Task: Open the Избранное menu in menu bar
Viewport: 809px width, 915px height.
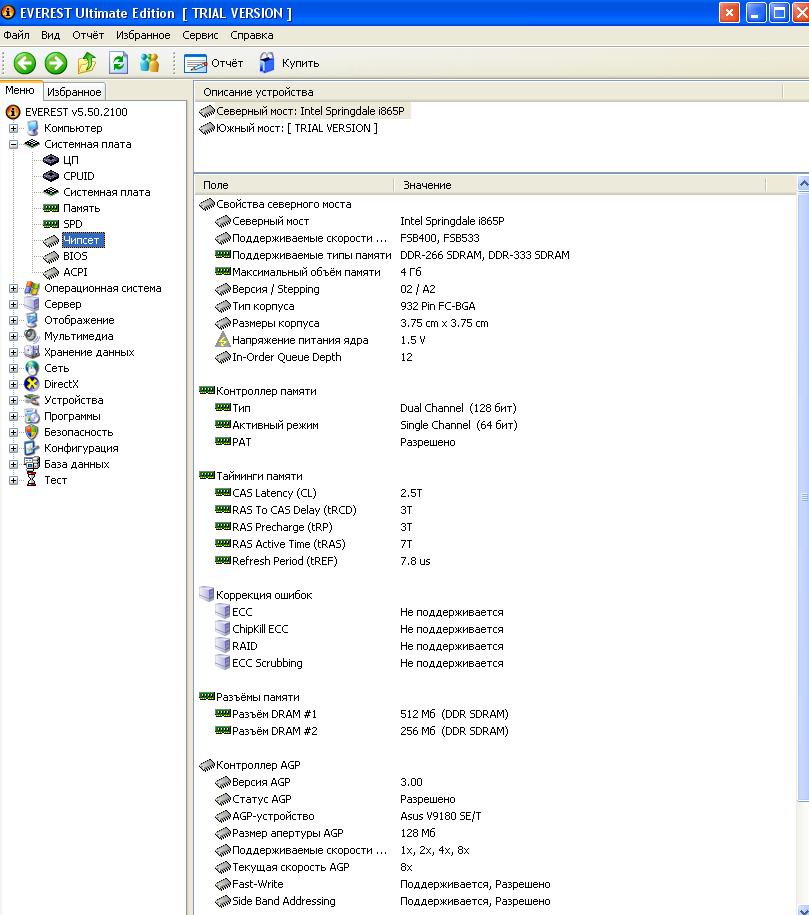Action: [x=143, y=35]
